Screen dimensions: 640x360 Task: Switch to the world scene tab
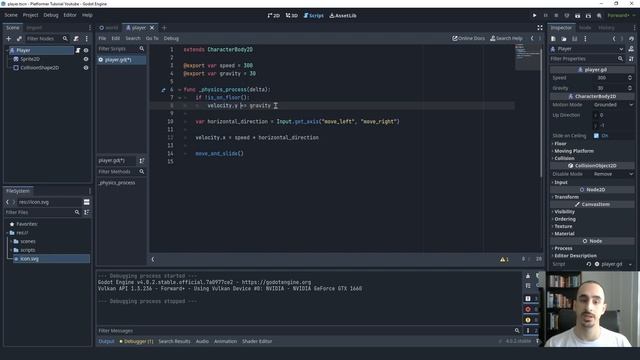(x=109, y=28)
